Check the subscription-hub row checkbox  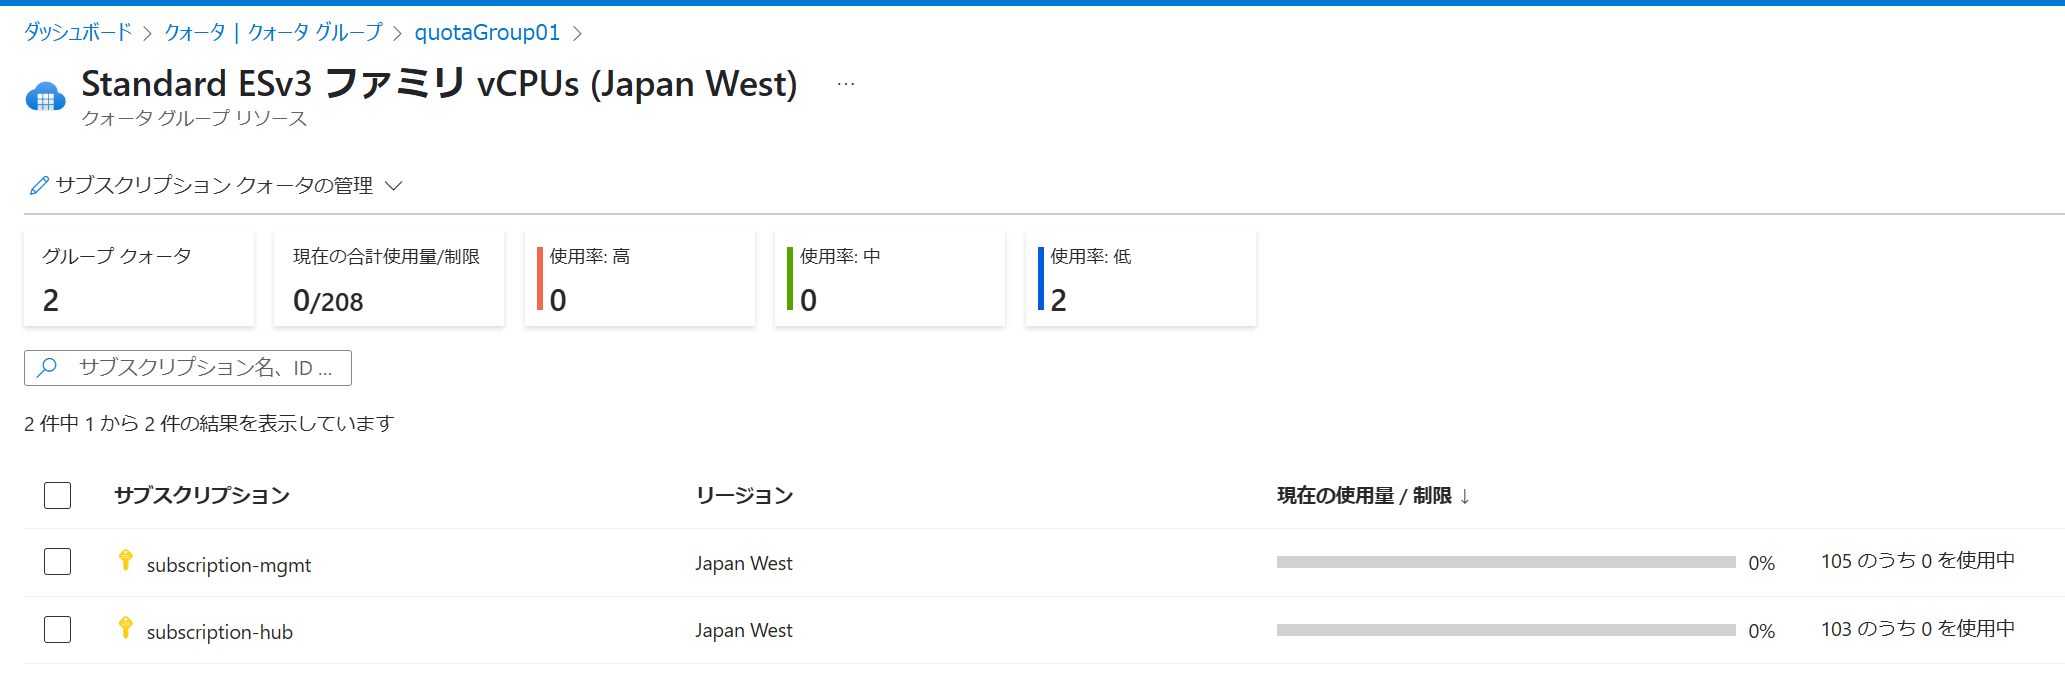[58, 629]
